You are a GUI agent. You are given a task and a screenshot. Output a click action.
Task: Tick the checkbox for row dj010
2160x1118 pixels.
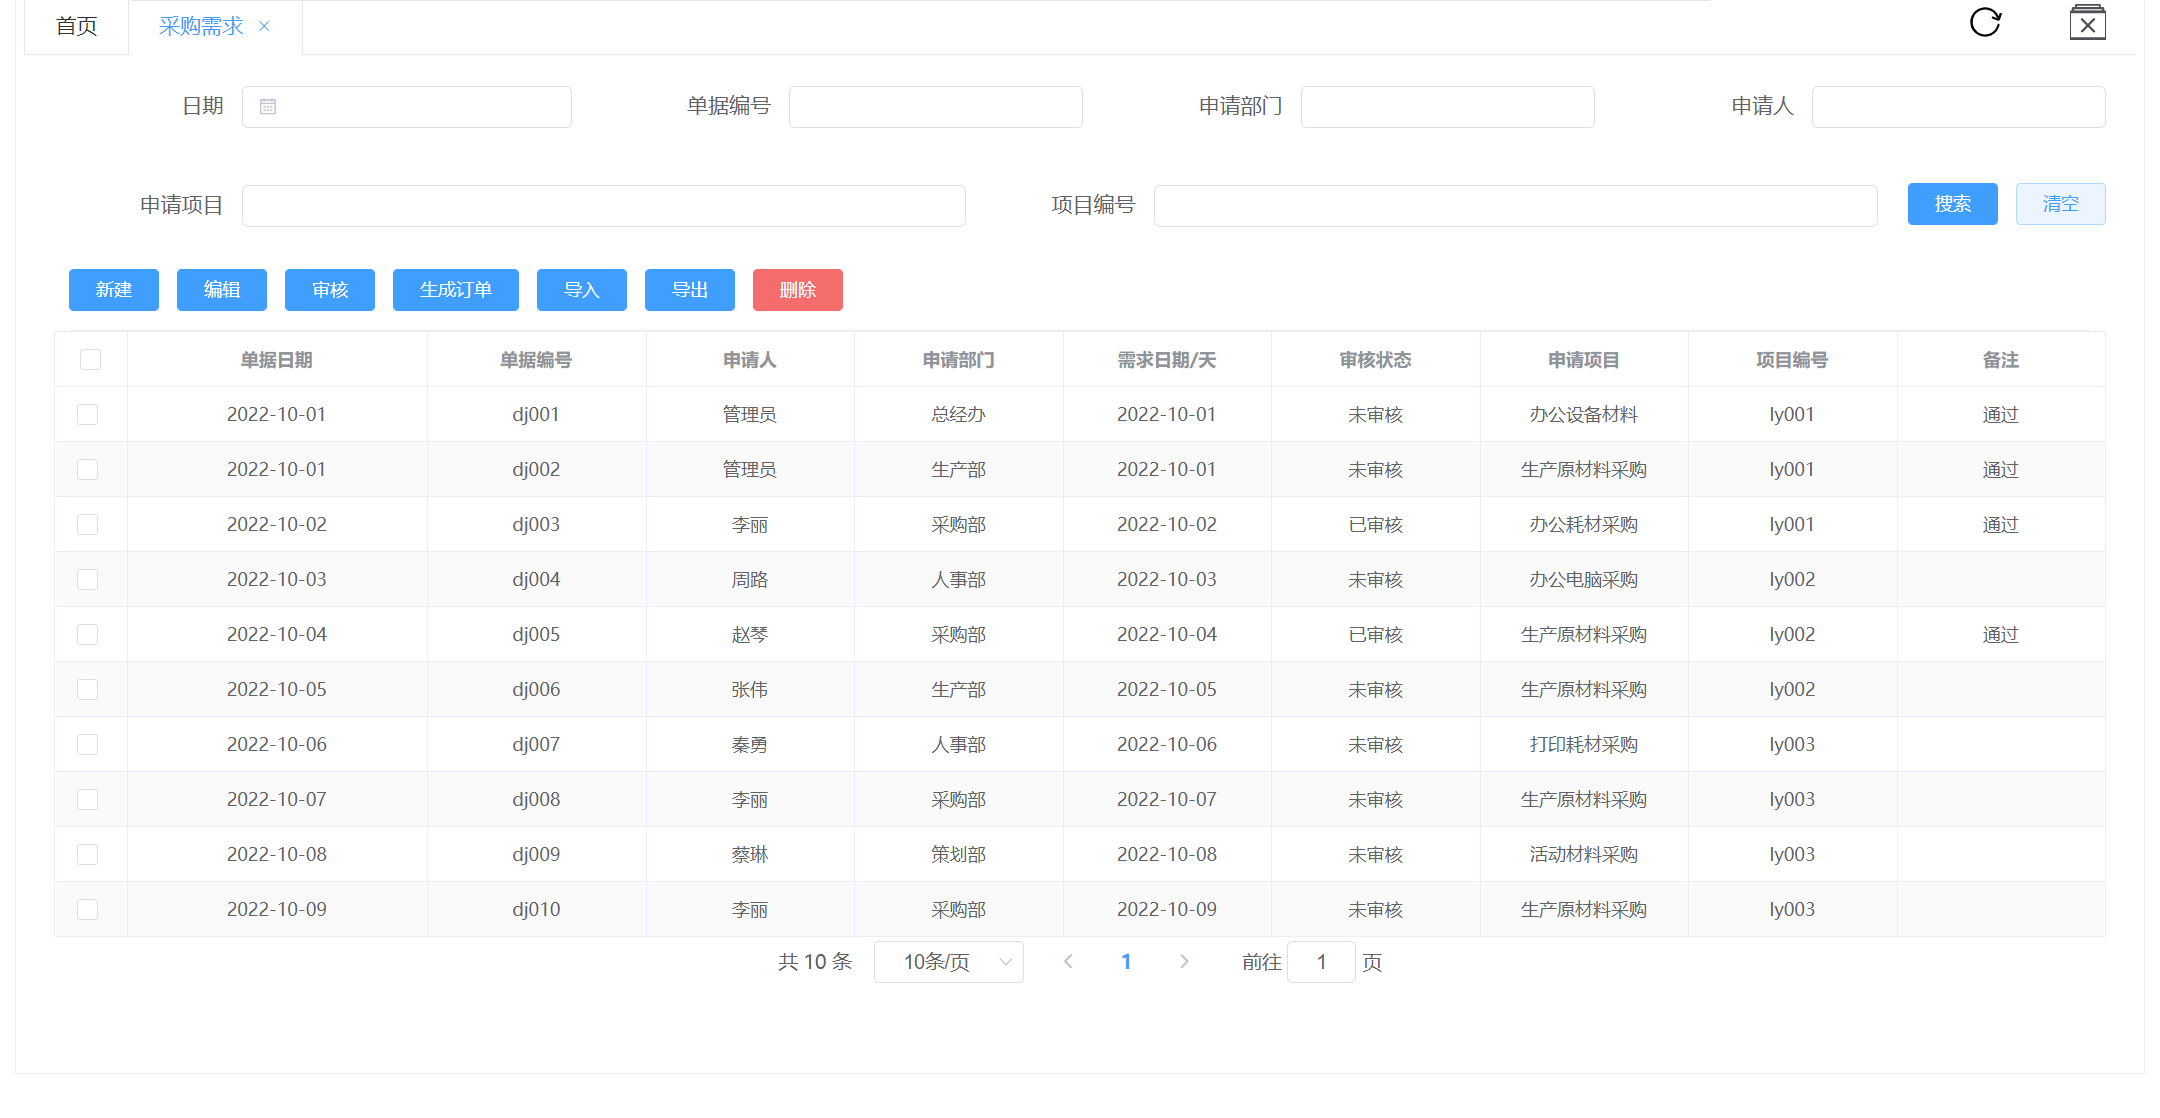88,910
